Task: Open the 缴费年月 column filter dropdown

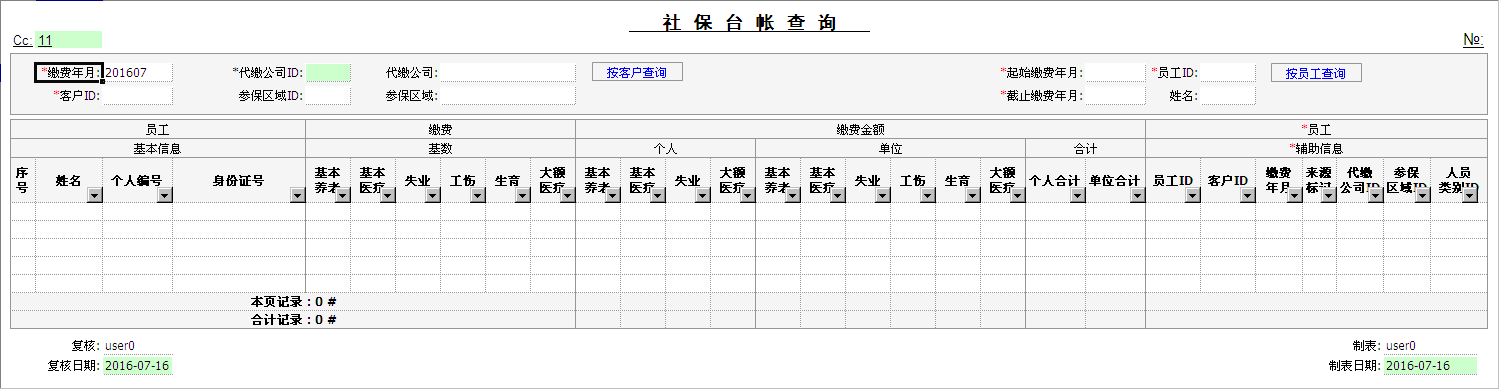Action: 1294,196
